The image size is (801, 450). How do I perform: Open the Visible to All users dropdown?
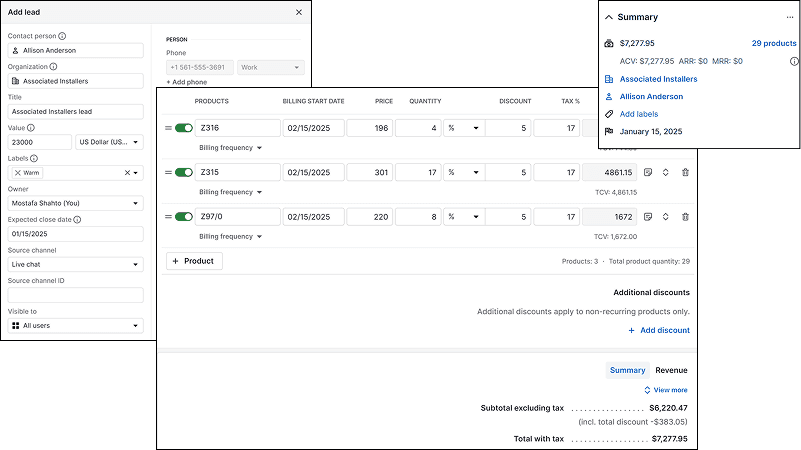click(x=76, y=326)
